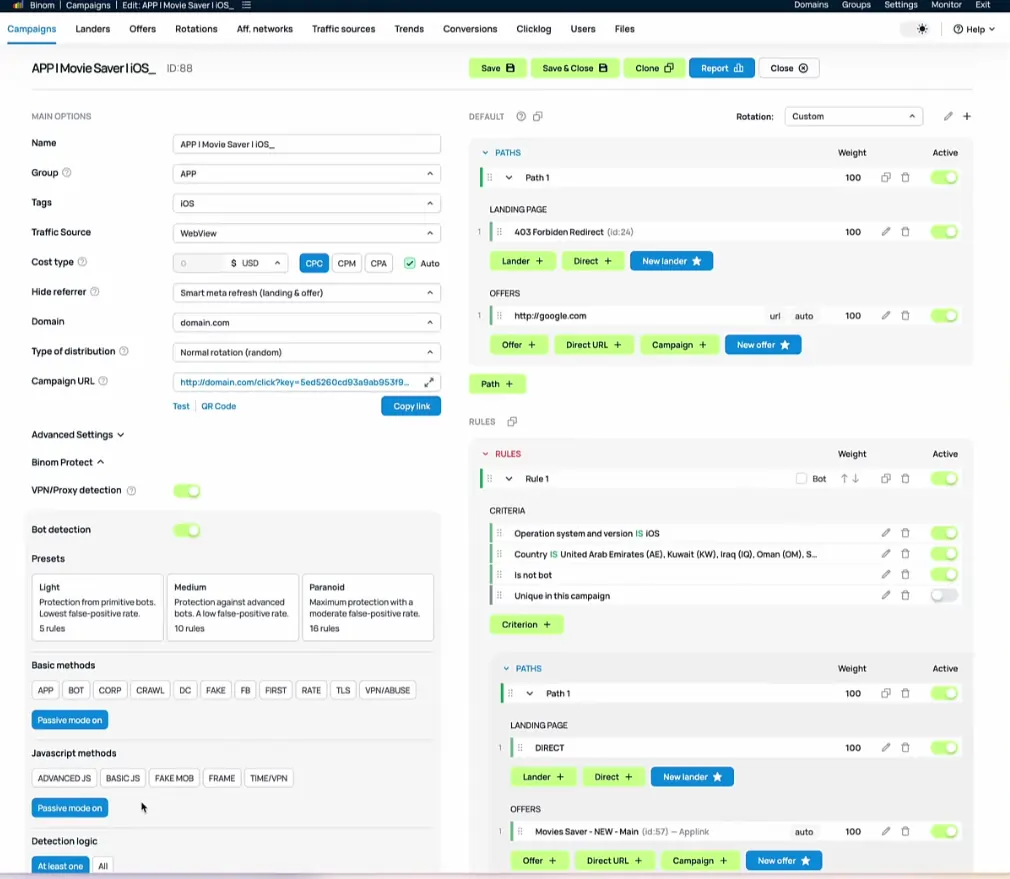The width and height of the screenshot is (1010, 879).
Task: Click the copy icon next to RULES heading
Action: (x=512, y=422)
